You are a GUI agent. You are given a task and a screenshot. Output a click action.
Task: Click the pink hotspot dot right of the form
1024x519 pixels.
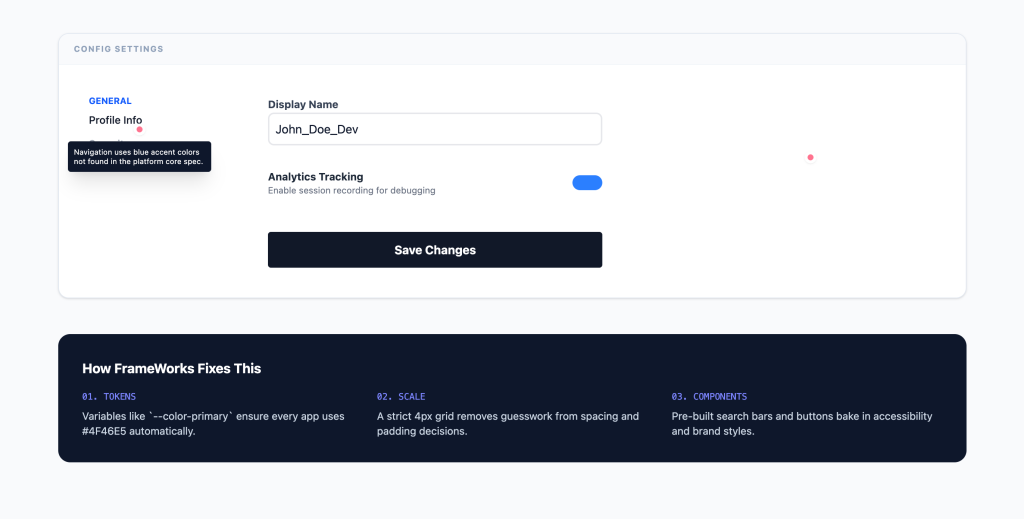(x=810, y=157)
